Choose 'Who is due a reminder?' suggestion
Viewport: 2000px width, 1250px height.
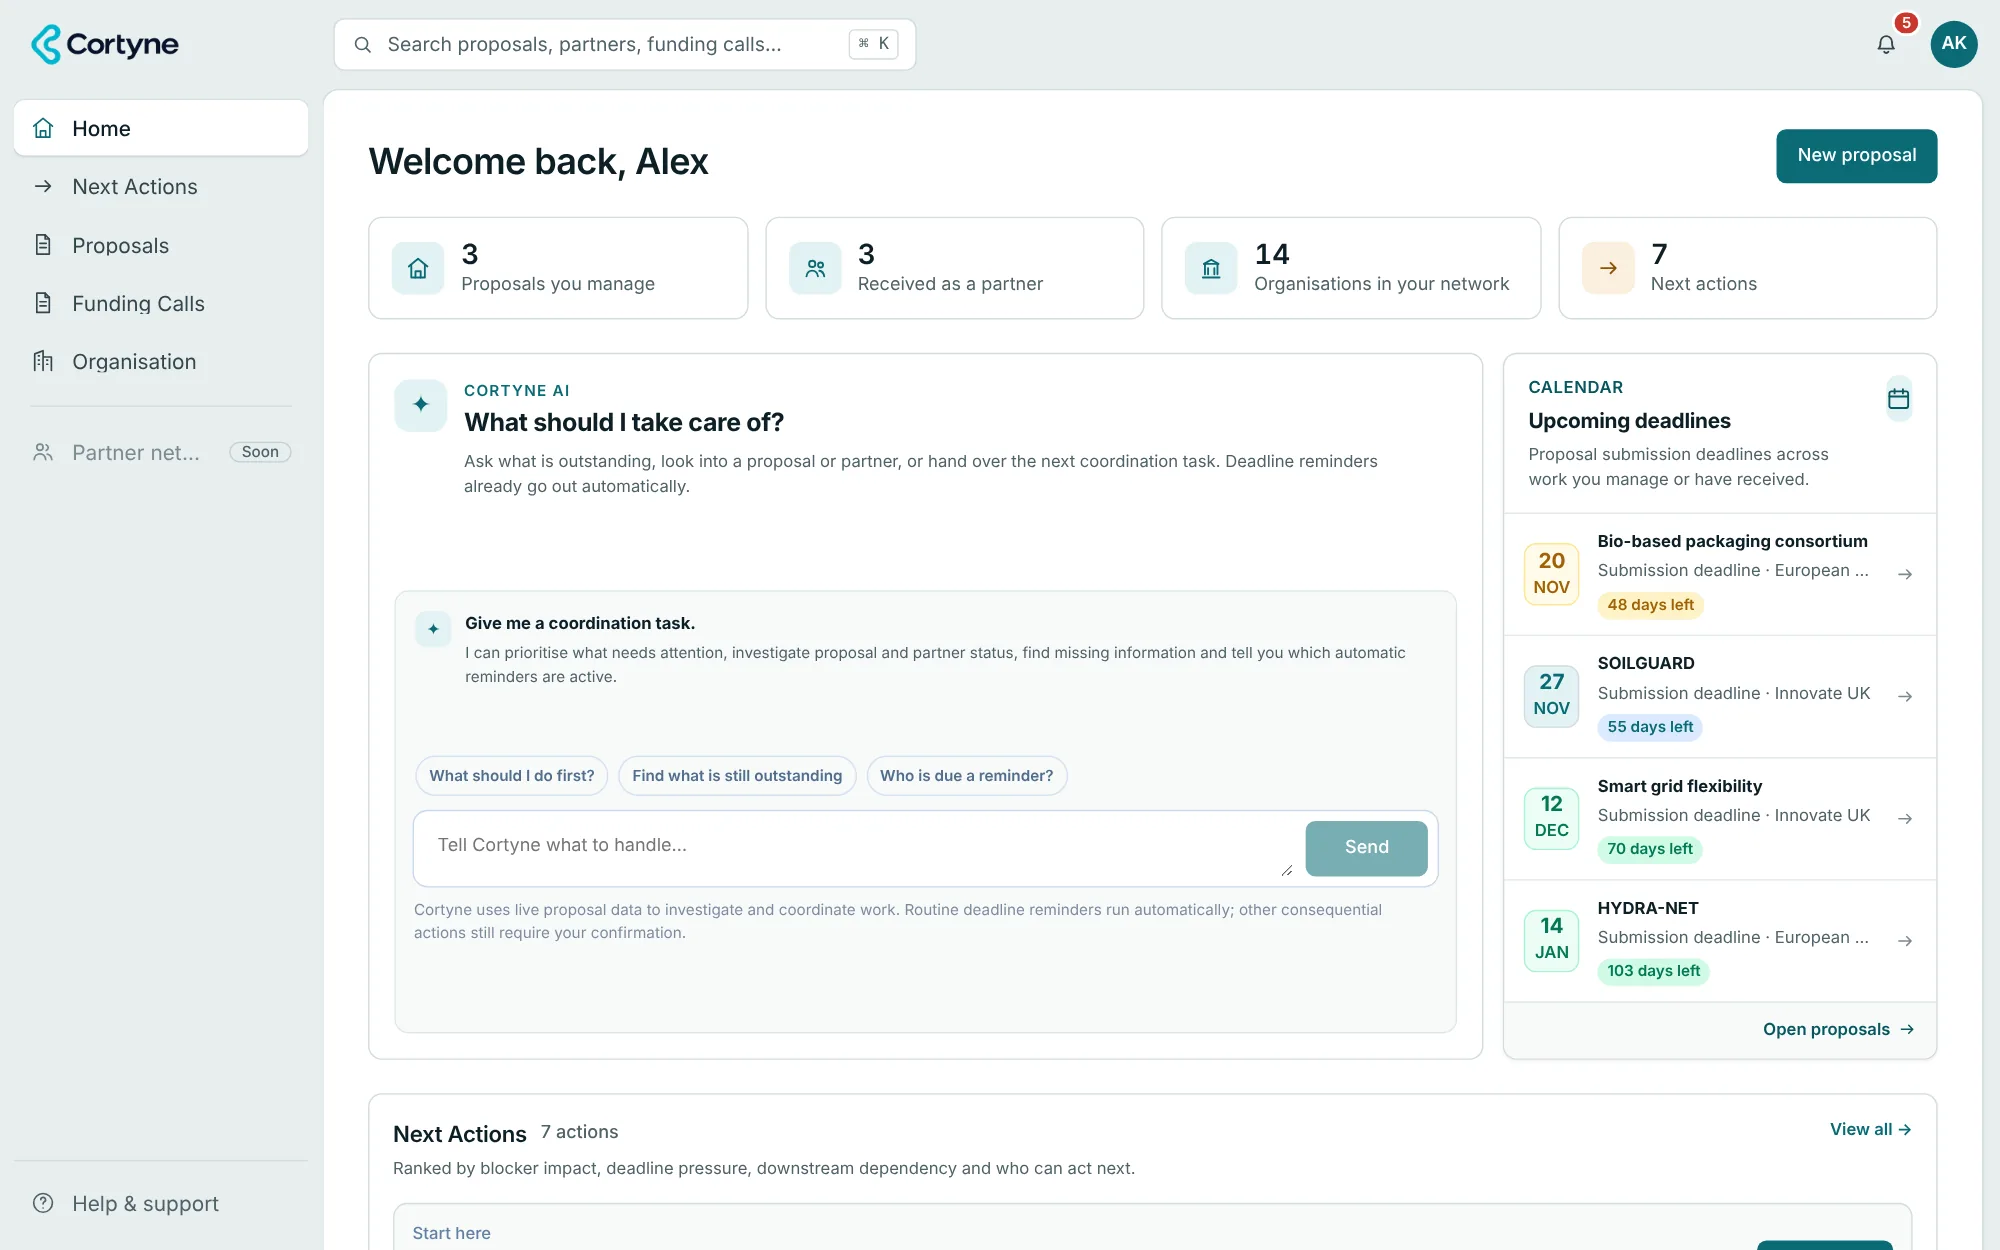tap(966, 776)
